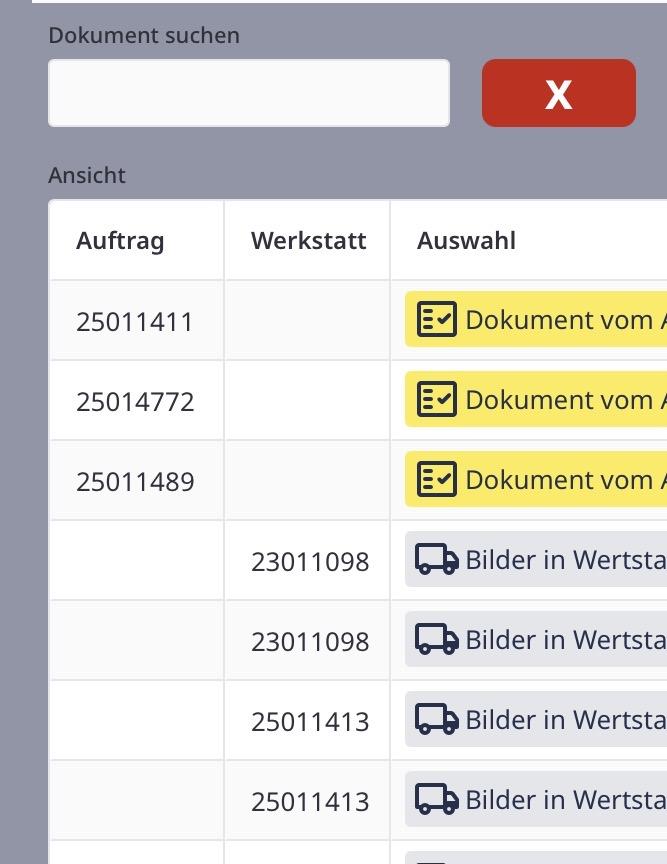Click the red X clear button
Image resolution: width=667 pixels, height=864 pixels.
click(558, 93)
